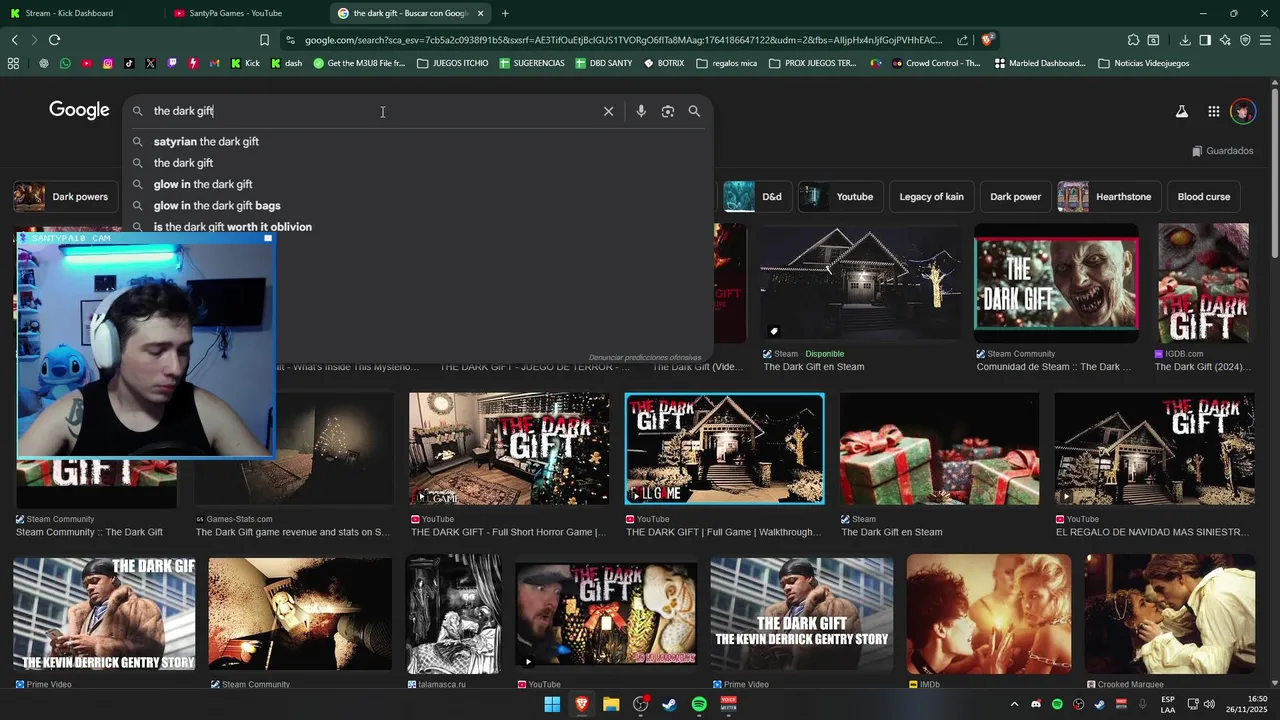Image resolution: width=1280 pixels, height=720 pixels.
Task: Open the Kick bookmark
Action: click(245, 63)
